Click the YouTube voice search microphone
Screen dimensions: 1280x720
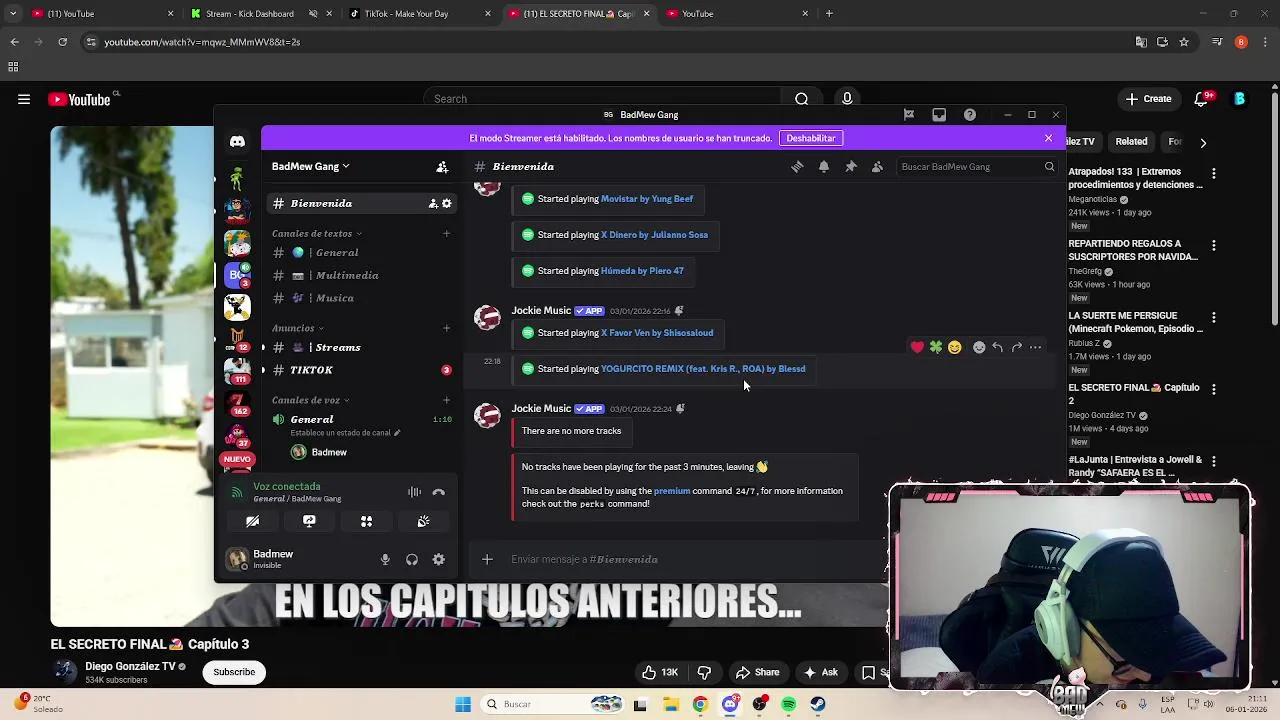point(847,99)
